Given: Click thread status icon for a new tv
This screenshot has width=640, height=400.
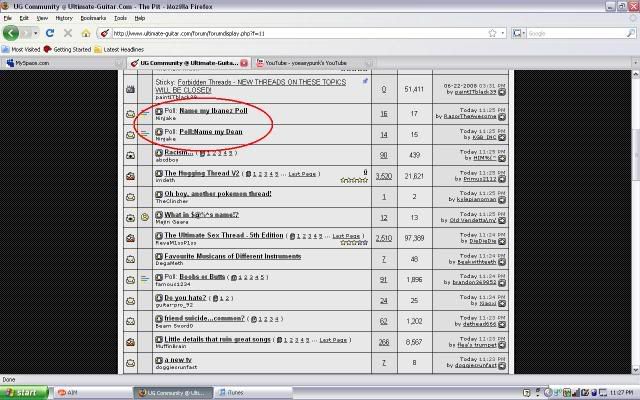Looking at the screenshot, I should pos(130,363).
